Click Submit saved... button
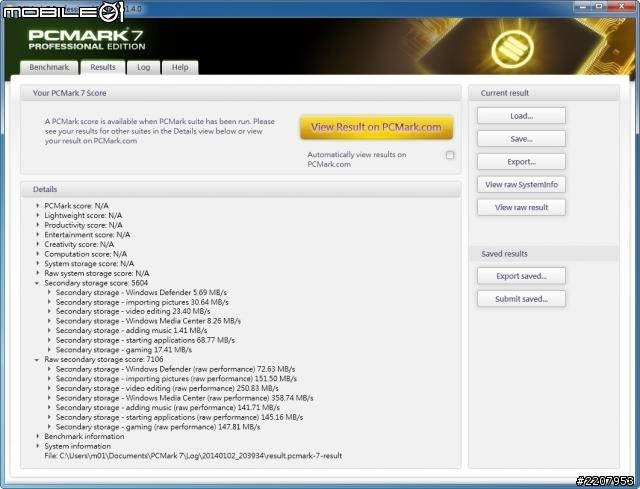This screenshot has height=489, width=640. (521, 299)
